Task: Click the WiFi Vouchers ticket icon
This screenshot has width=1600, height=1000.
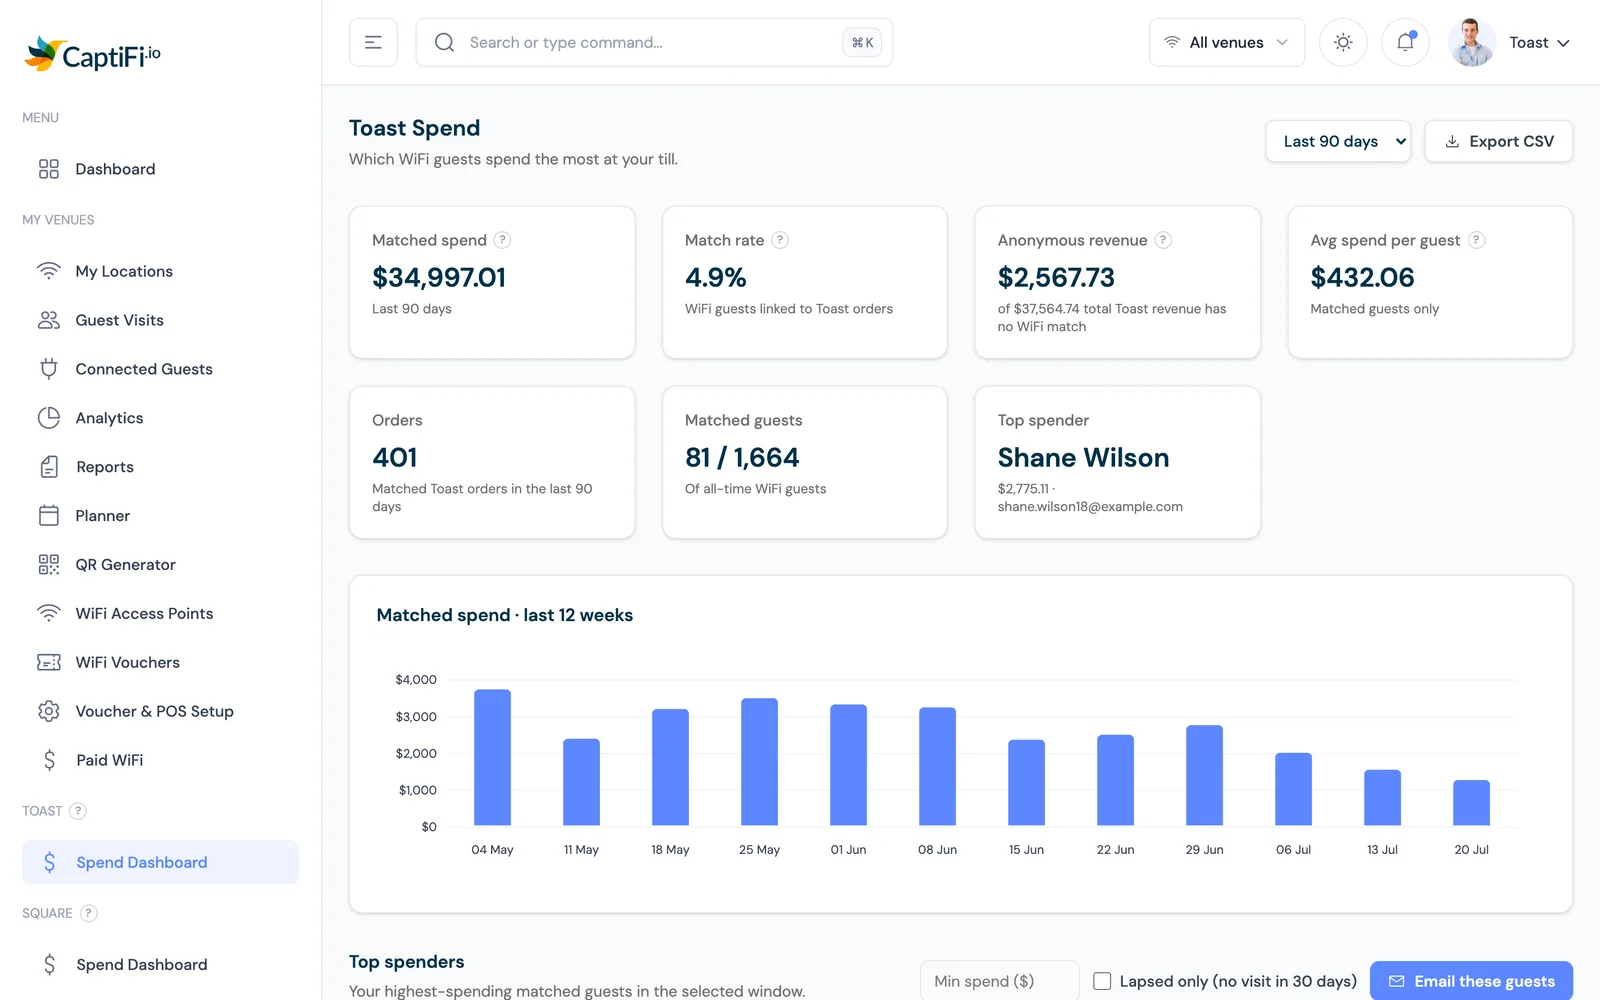Action: [x=49, y=662]
